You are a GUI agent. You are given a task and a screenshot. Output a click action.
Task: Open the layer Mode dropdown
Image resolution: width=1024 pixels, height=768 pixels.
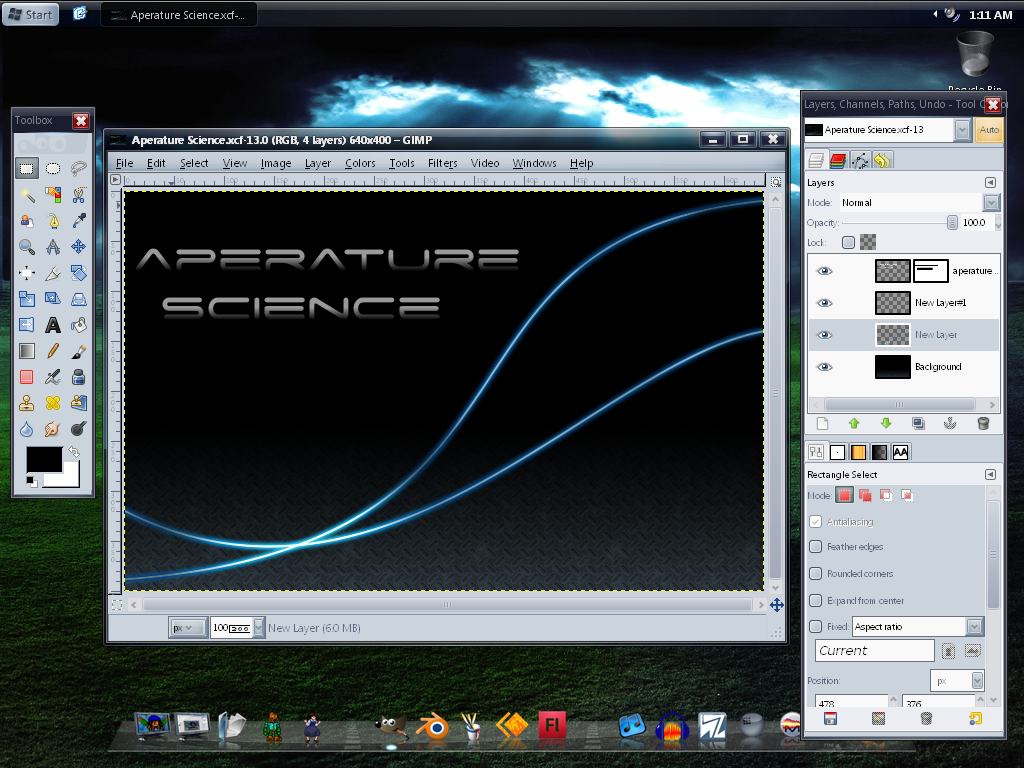(x=990, y=203)
